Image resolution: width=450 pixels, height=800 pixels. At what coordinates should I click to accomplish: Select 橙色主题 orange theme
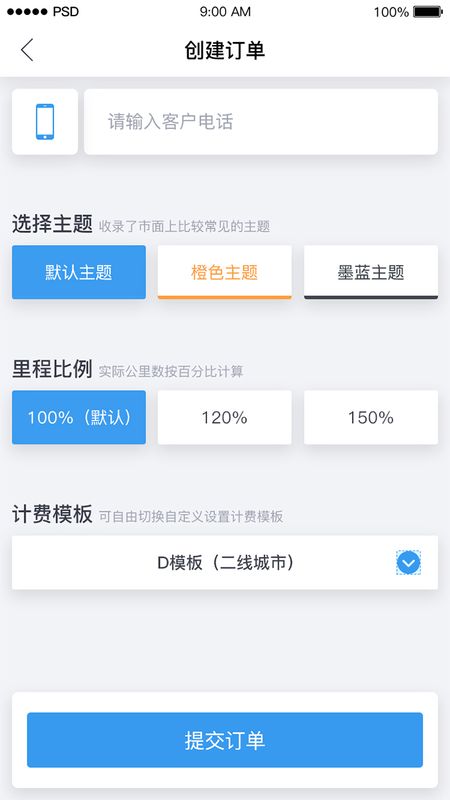pos(224,272)
